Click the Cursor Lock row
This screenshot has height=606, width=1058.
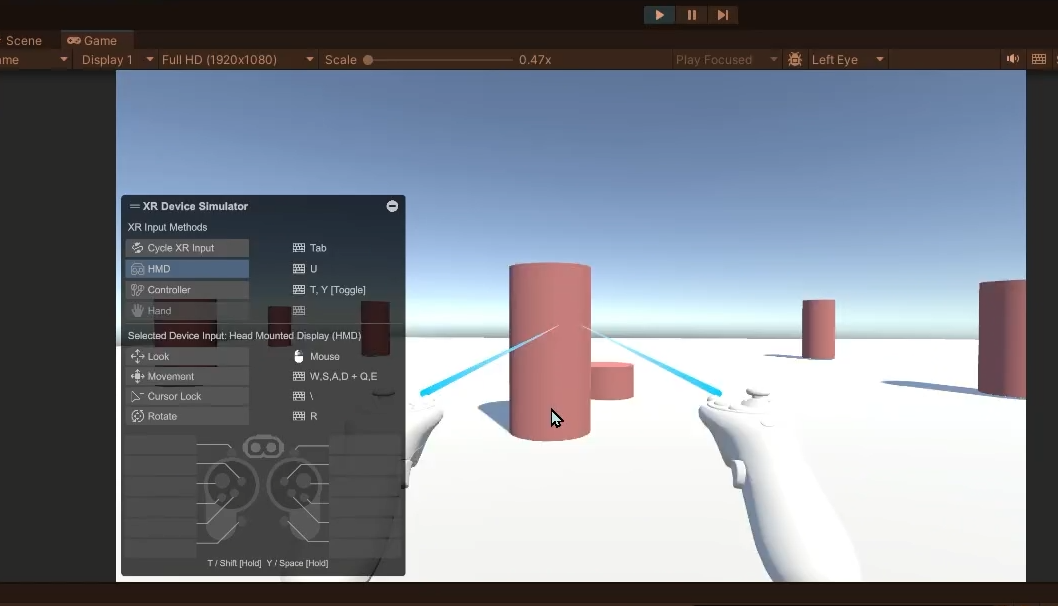(187, 396)
